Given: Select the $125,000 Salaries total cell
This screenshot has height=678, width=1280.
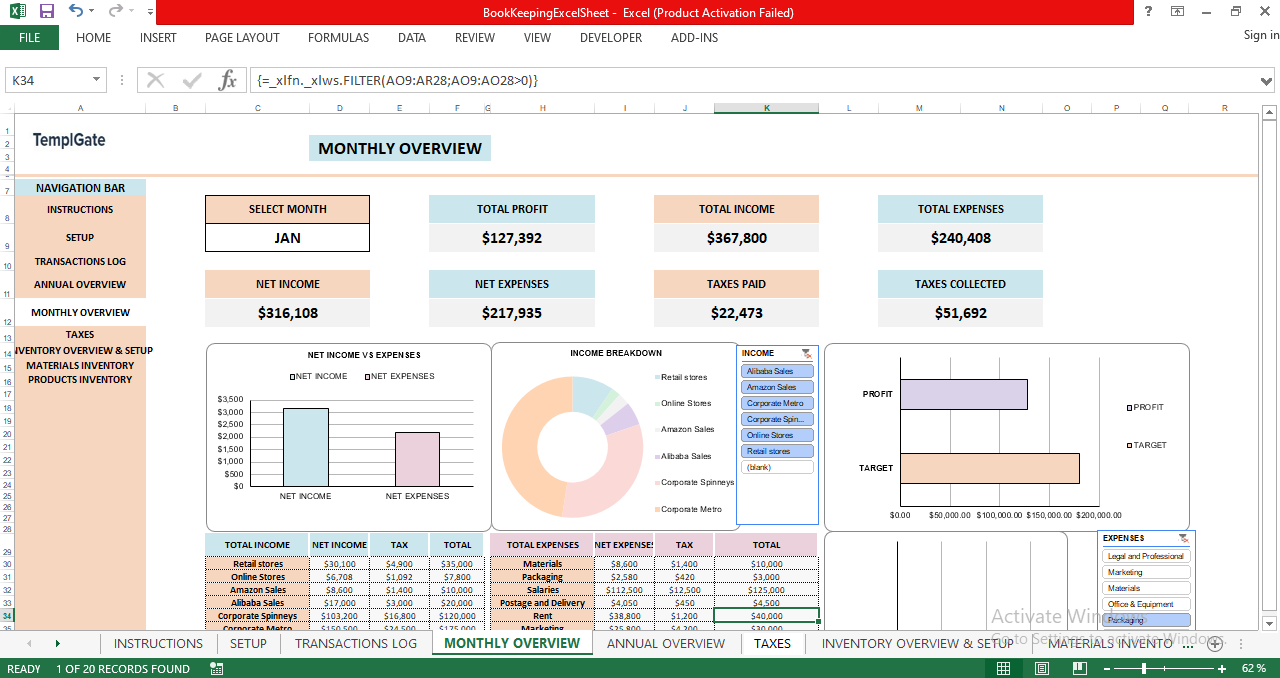Looking at the screenshot, I should [x=767, y=590].
